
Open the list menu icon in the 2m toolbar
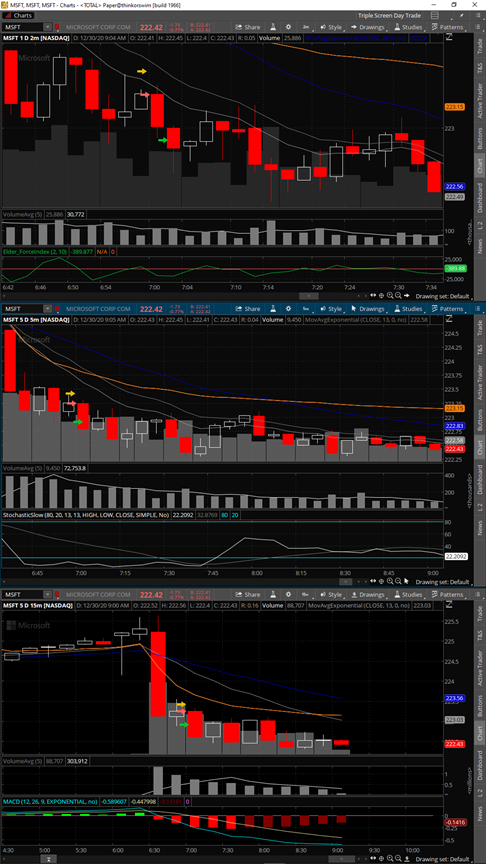(477, 26)
